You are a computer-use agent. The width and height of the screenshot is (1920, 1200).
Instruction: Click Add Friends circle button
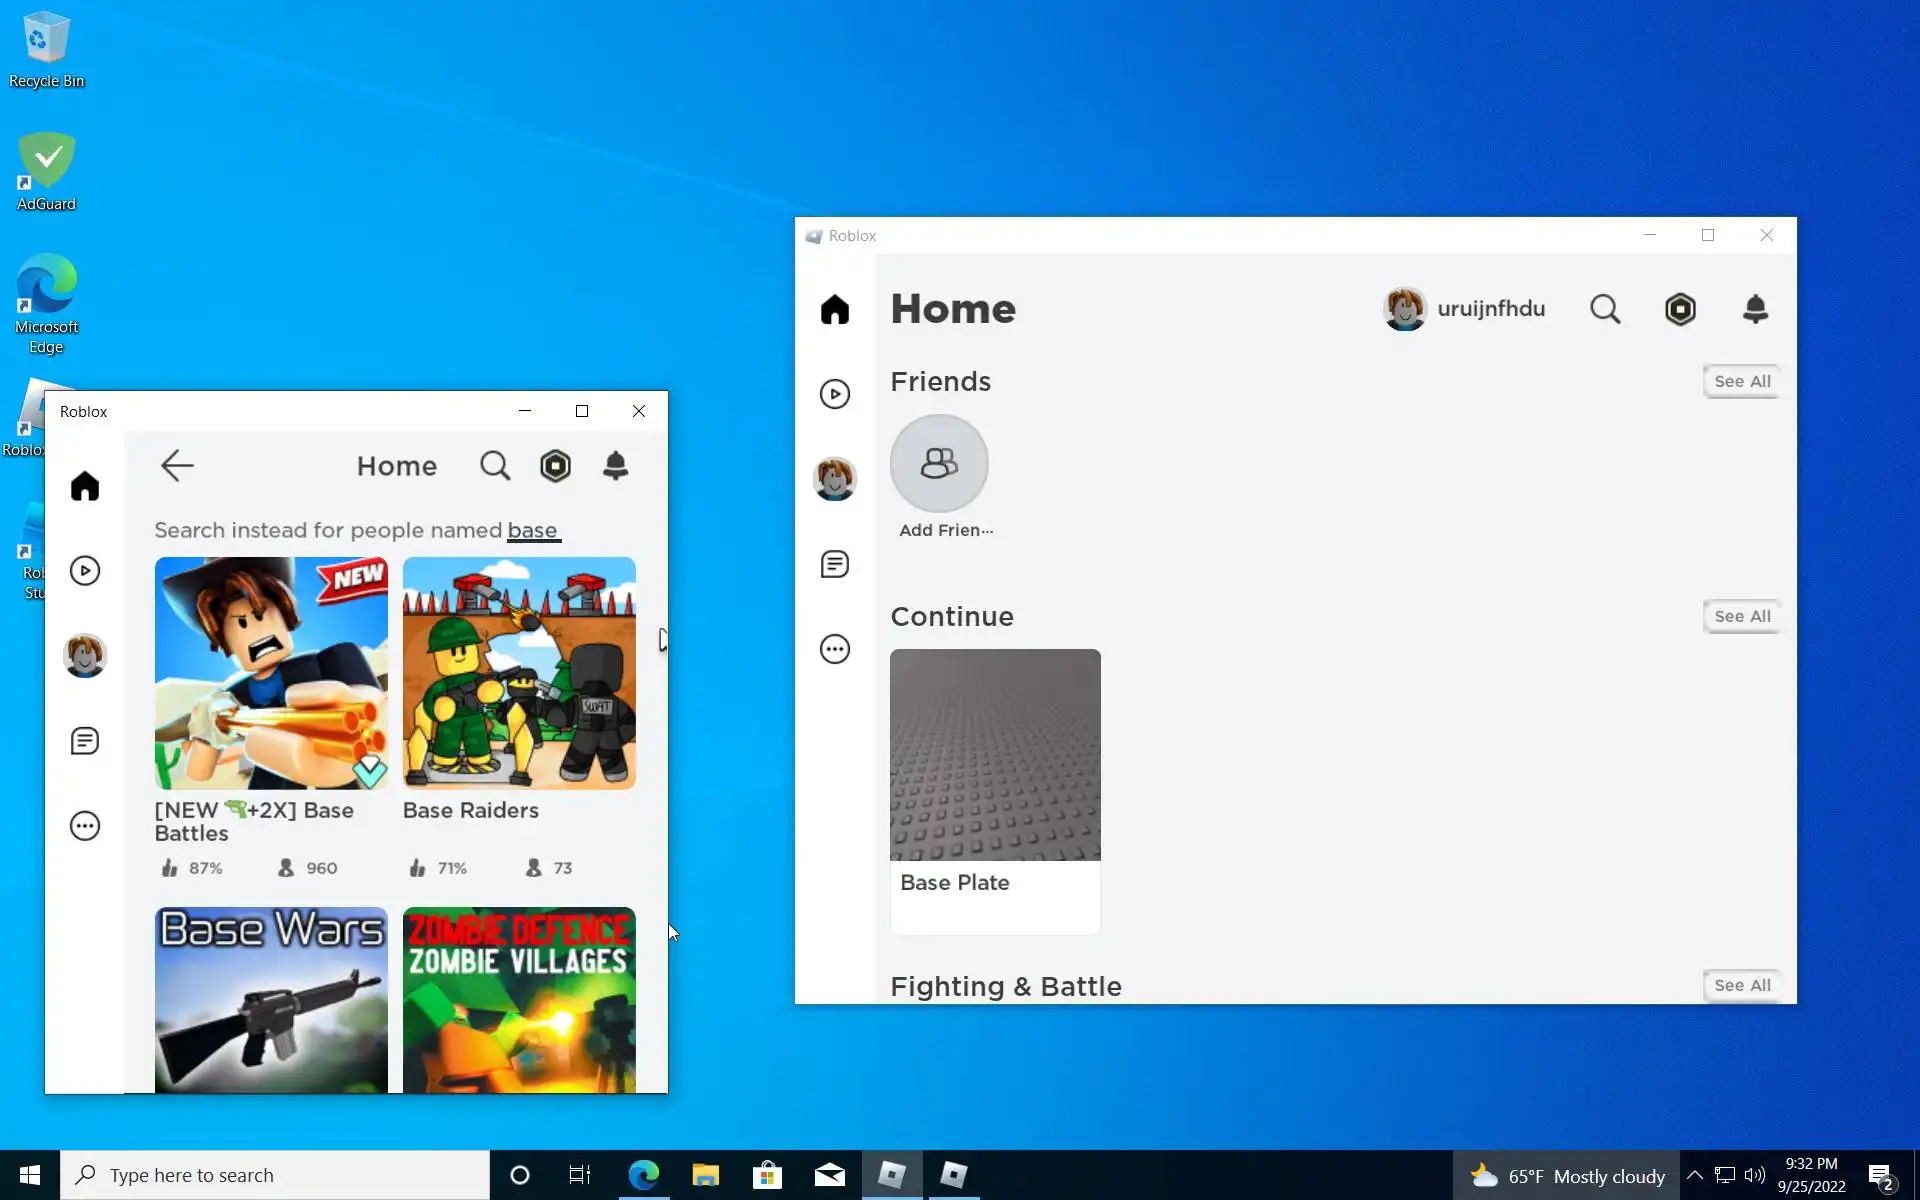pyautogui.click(x=939, y=464)
